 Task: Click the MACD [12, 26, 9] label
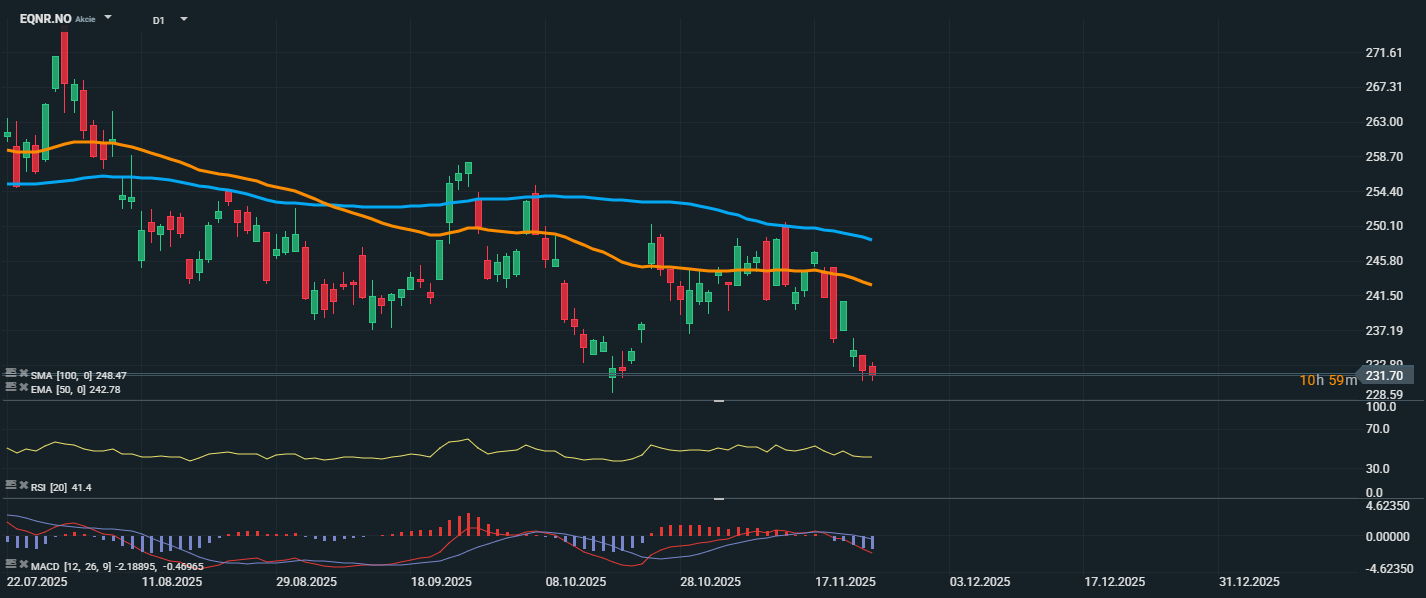71,566
